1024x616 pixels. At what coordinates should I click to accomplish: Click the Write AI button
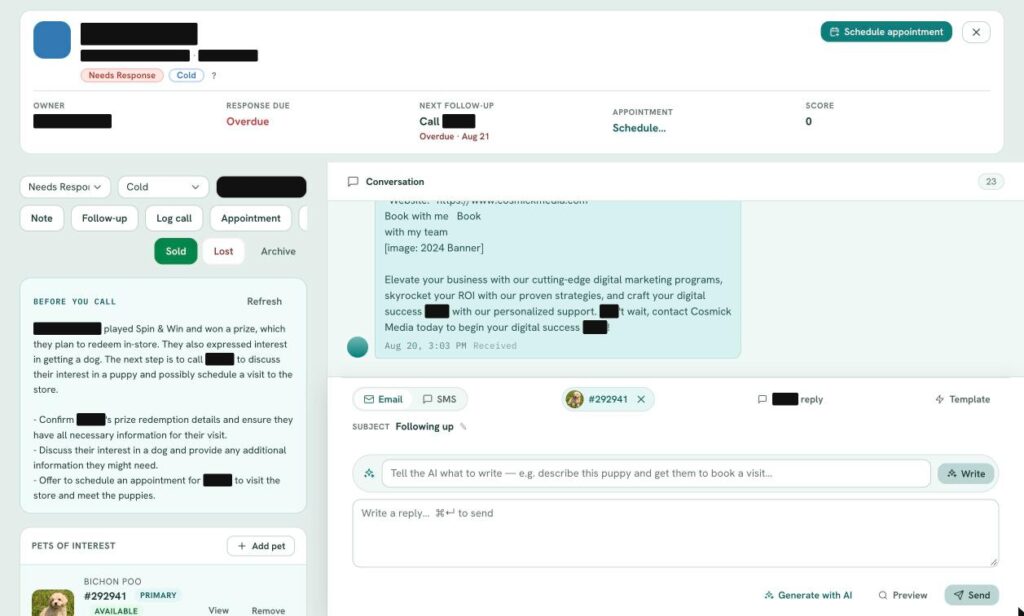click(x=966, y=474)
